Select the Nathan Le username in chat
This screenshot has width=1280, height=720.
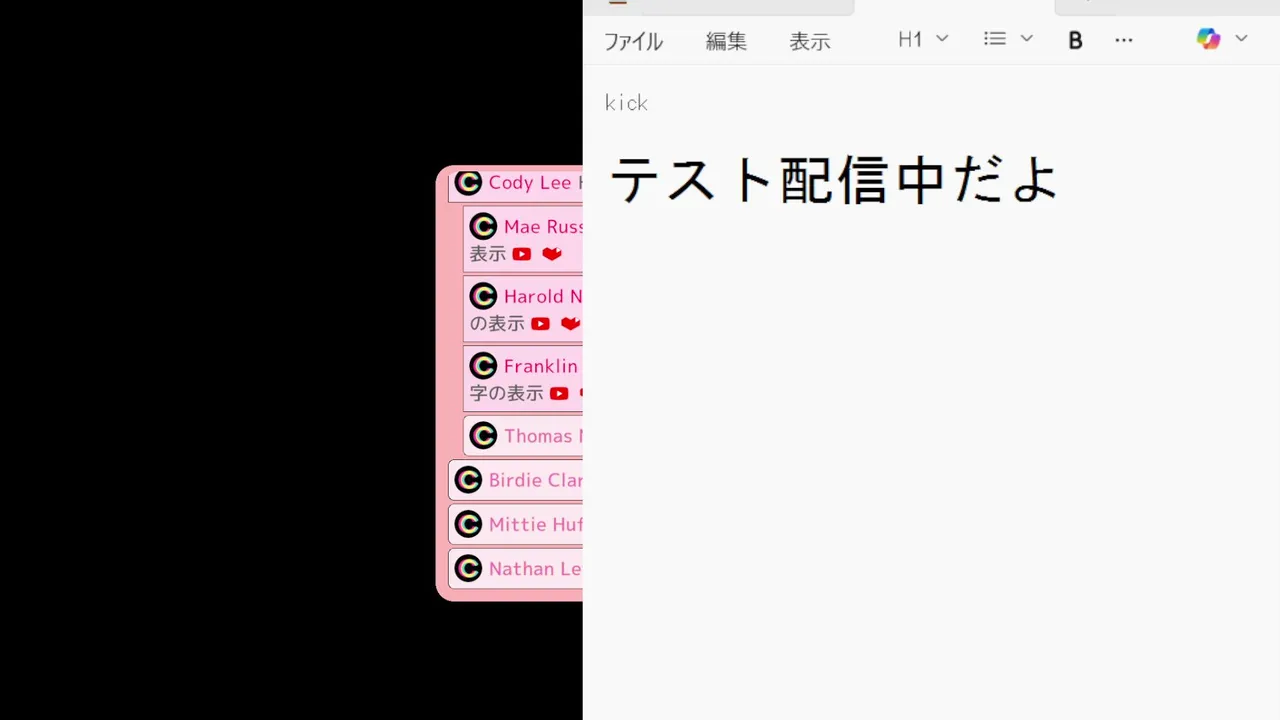tap(535, 569)
